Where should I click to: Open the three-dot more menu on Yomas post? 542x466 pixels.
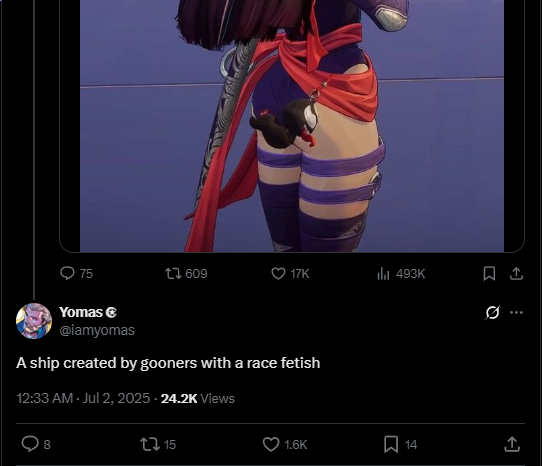516,313
